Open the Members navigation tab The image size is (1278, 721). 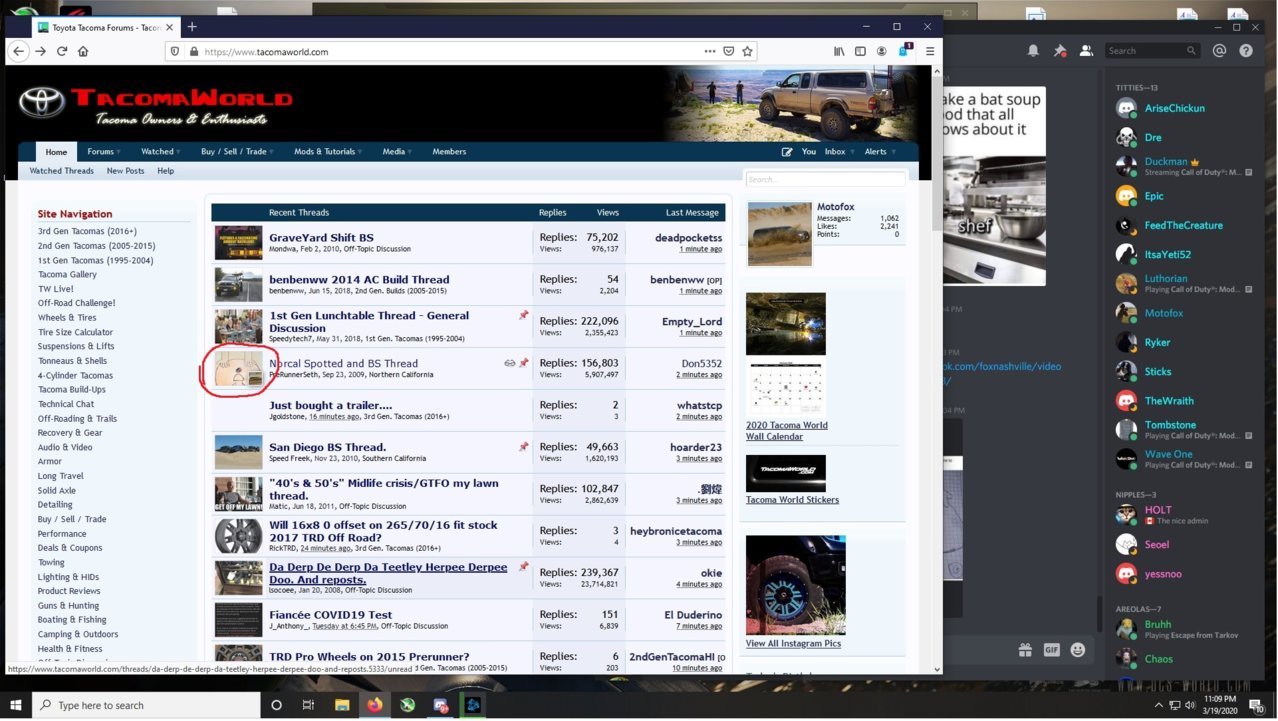449,152
